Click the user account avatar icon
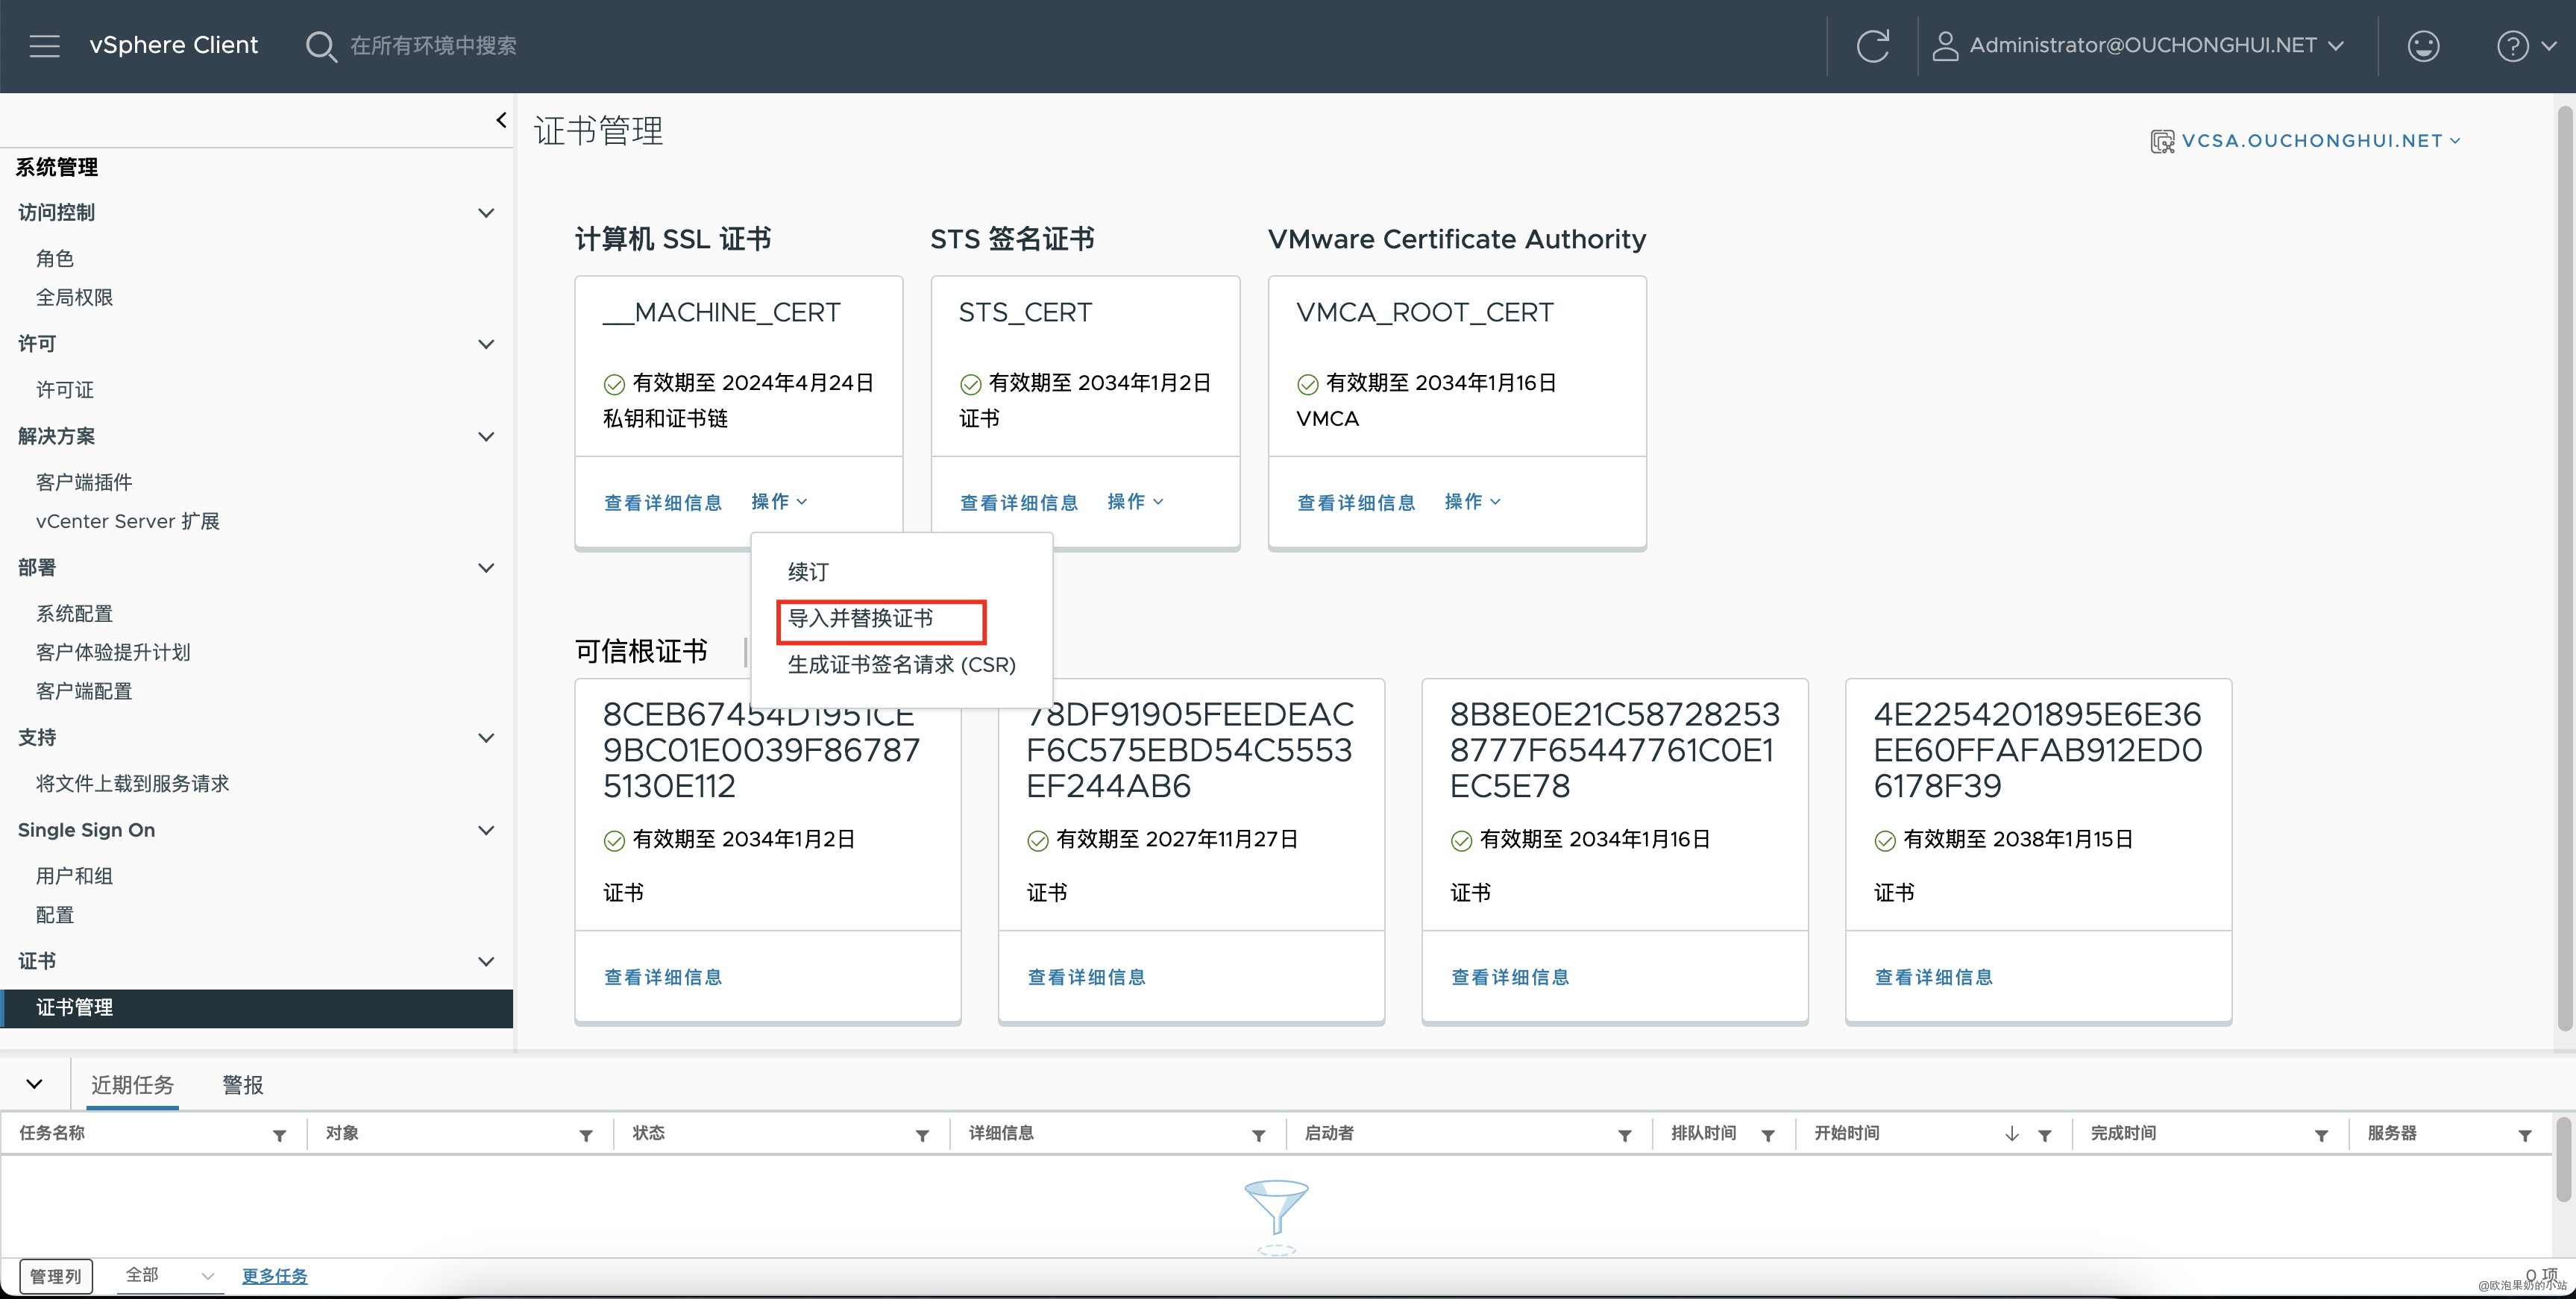 (x=1944, y=46)
